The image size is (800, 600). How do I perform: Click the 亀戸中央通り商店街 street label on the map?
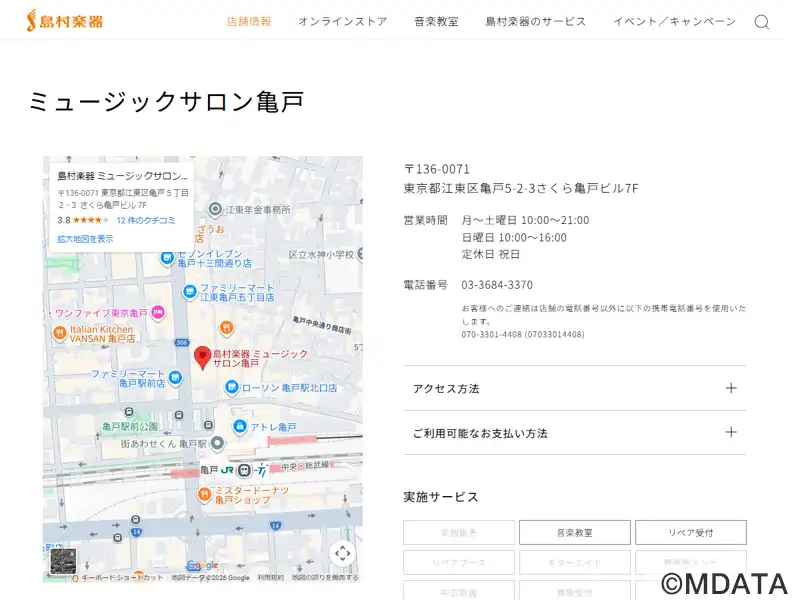point(322,326)
